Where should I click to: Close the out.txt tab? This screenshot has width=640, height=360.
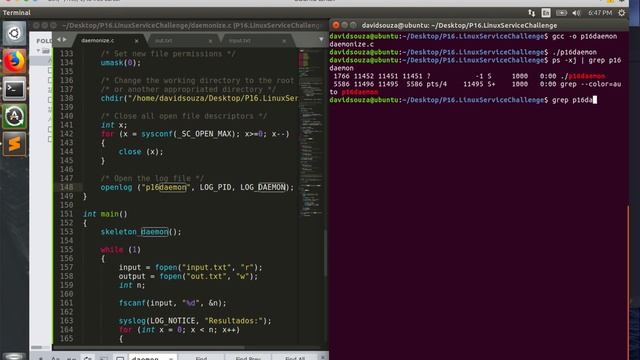coord(210,41)
